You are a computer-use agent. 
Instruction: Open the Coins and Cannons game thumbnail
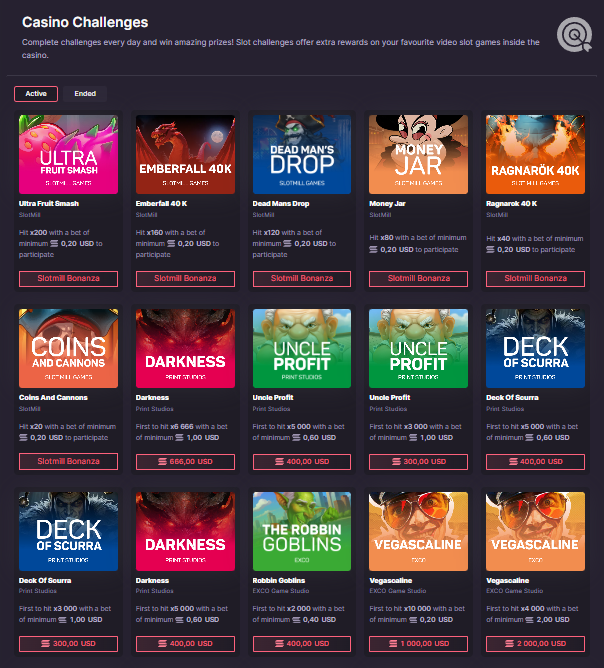(x=68, y=348)
